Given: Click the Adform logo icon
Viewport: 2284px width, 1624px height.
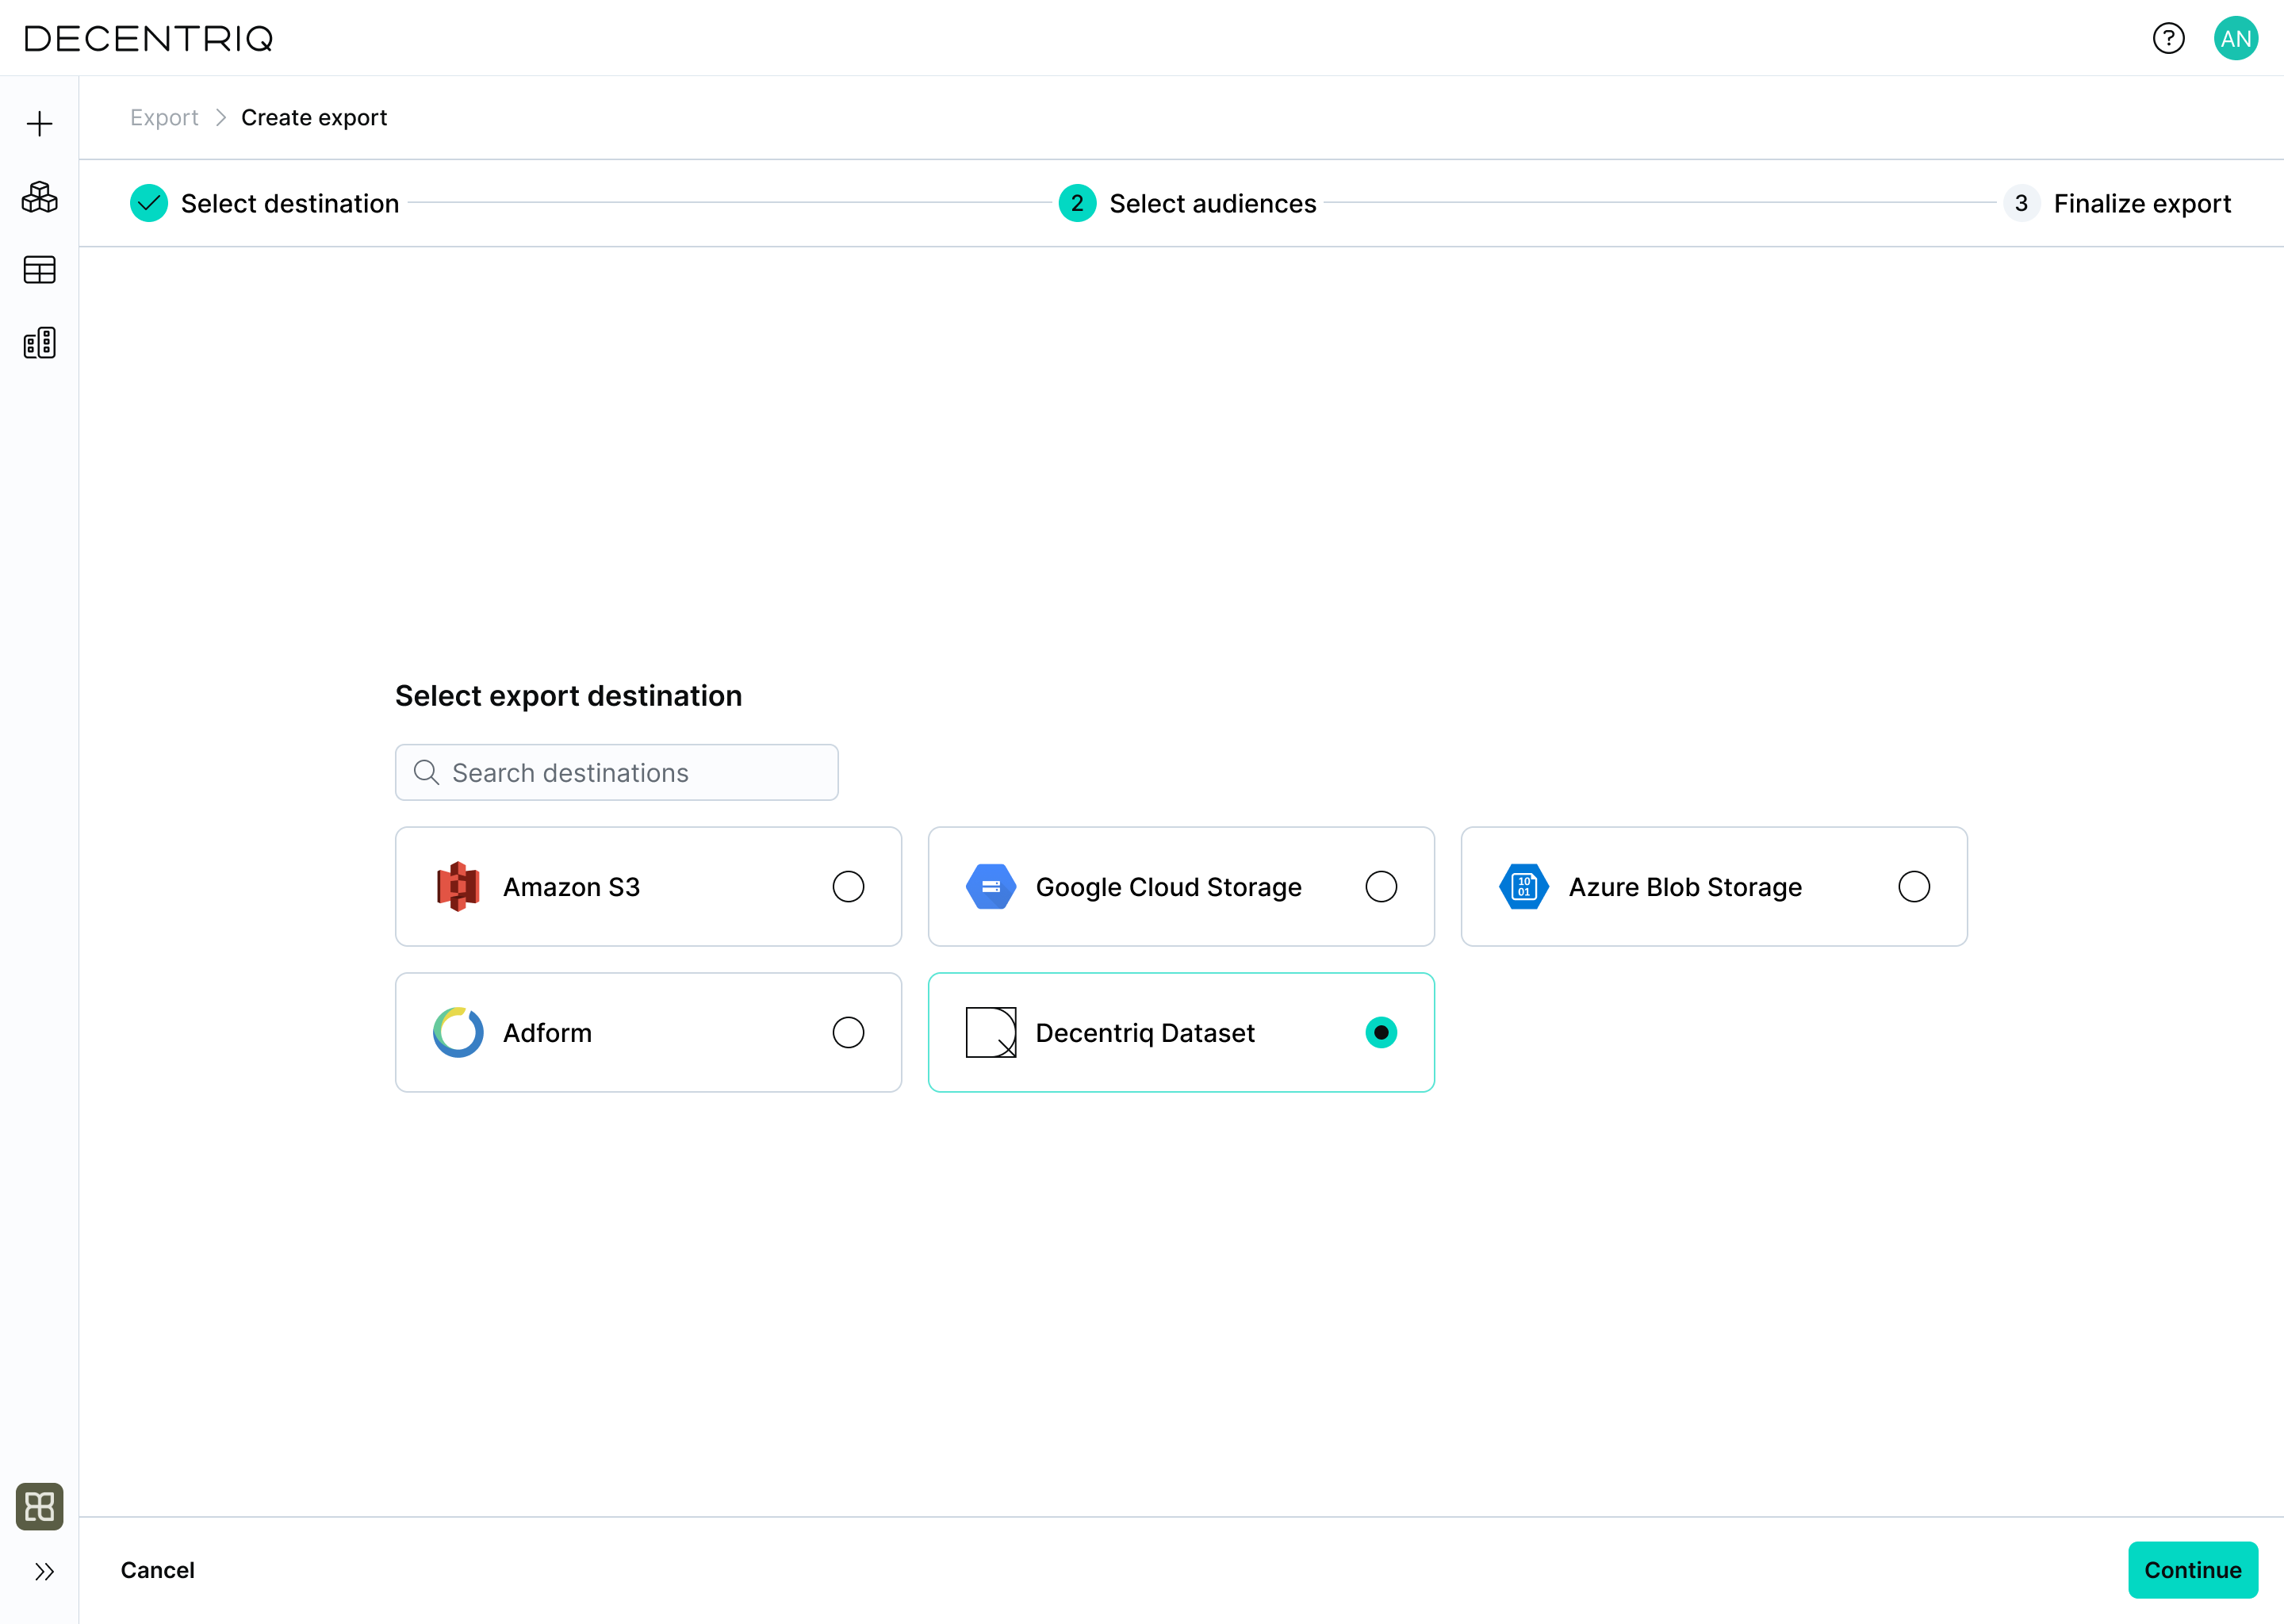Looking at the screenshot, I should pyautogui.click(x=458, y=1032).
